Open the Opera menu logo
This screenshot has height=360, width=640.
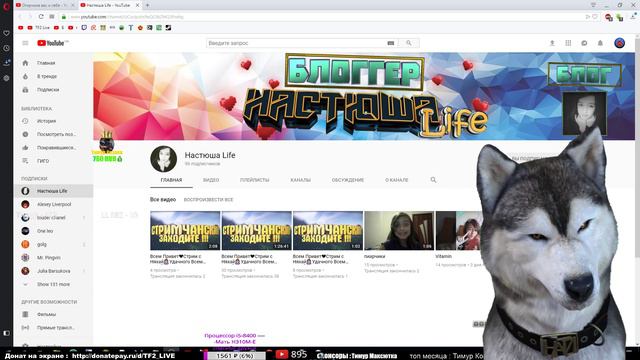click(x=6, y=6)
